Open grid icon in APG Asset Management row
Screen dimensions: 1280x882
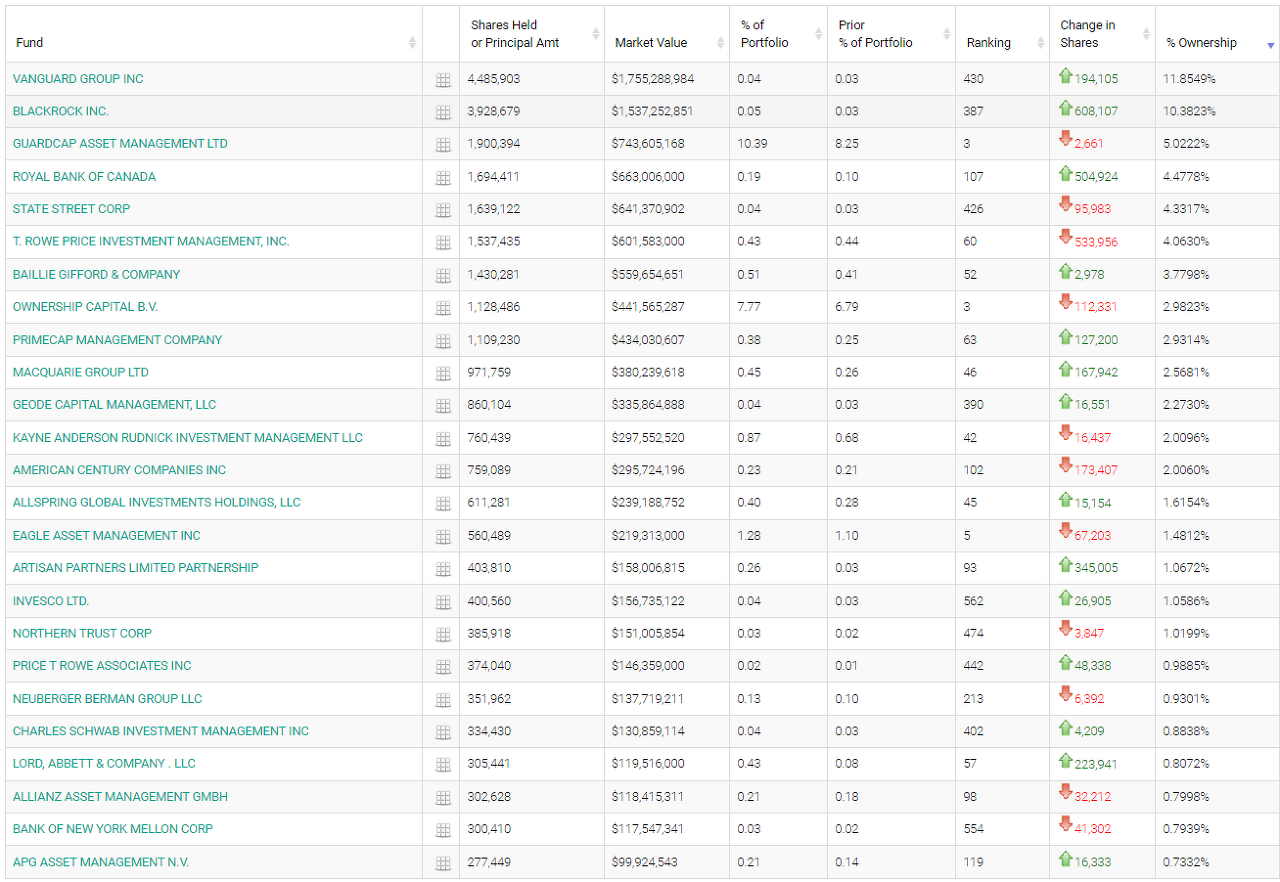pos(443,863)
